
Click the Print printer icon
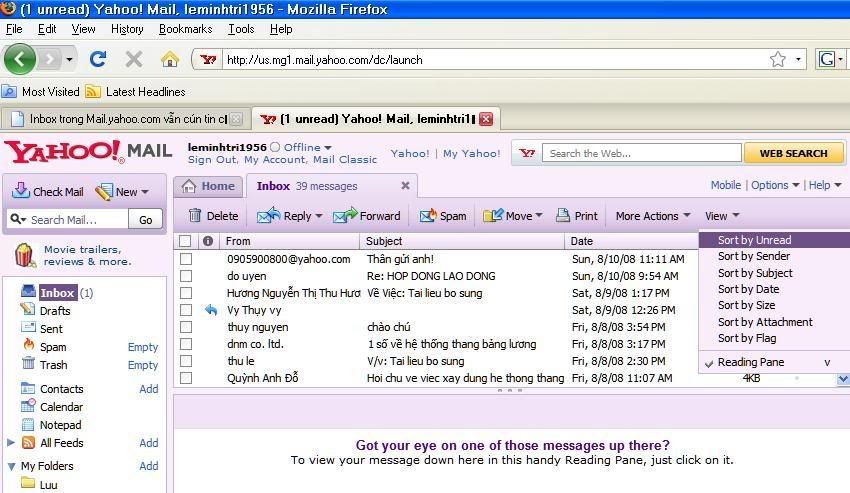[563, 215]
